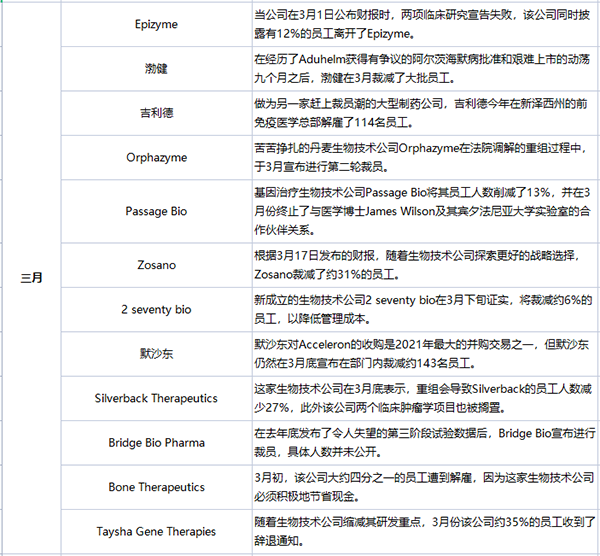The width and height of the screenshot is (600, 556).
Task: Click the Epizyme company cell
Action: [157, 24]
